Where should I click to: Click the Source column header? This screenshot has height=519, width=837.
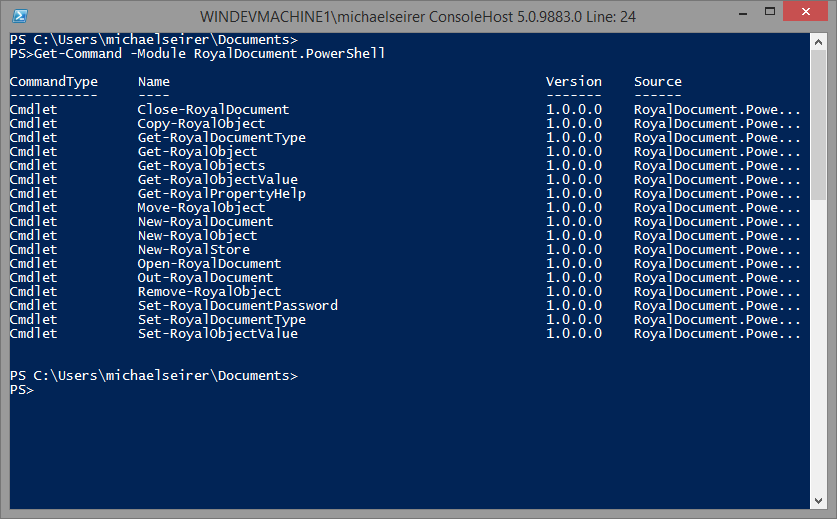pyautogui.click(x=657, y=81)
